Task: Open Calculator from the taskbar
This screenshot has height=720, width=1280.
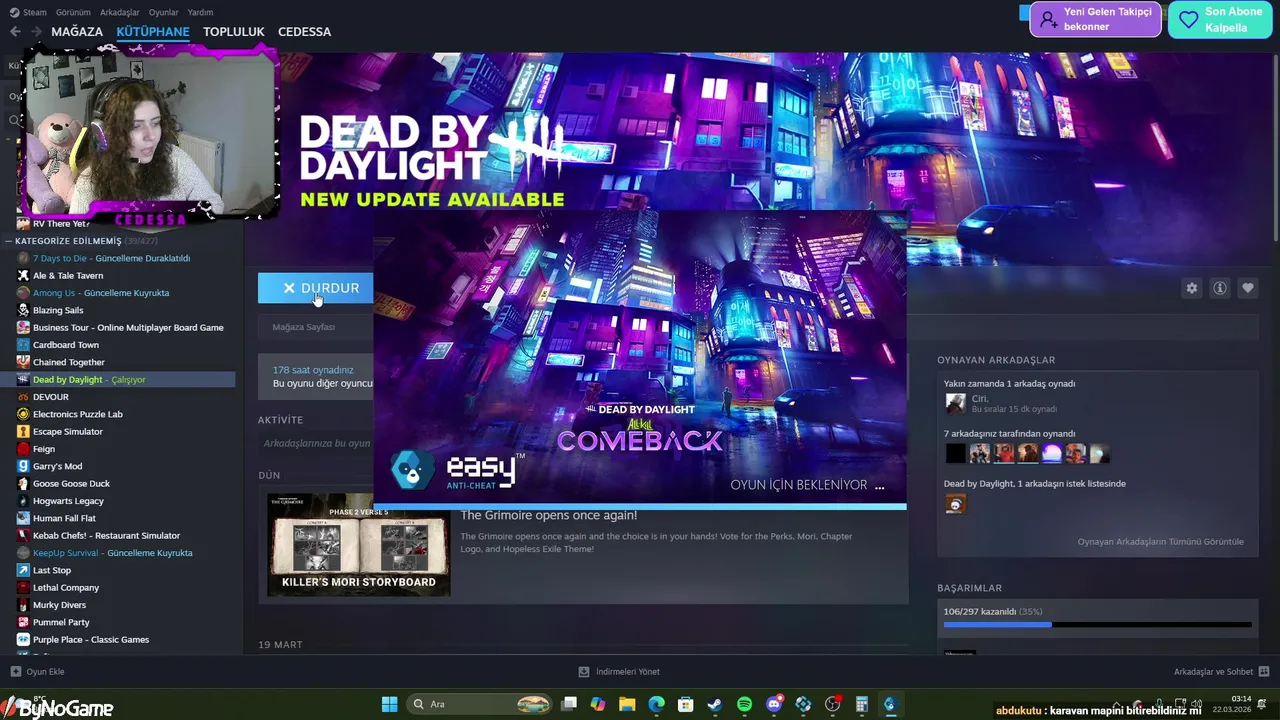Action: tap(861, 704)
